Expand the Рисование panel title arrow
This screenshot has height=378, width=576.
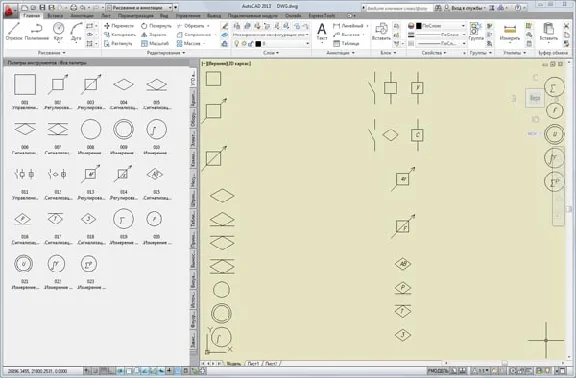coord(51,53)
